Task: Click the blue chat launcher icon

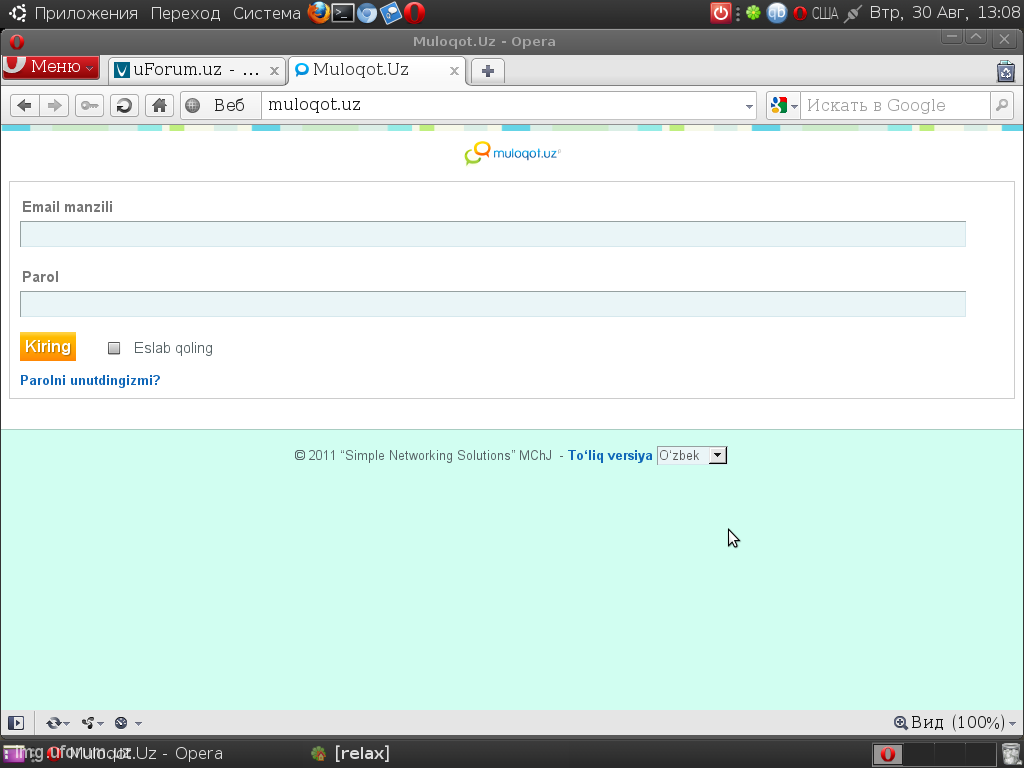Action: 391,12
